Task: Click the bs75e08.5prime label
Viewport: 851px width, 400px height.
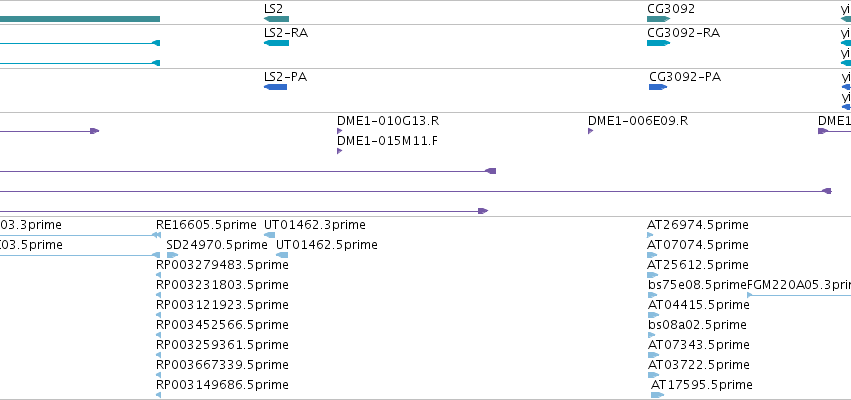Action: point(697,285)
